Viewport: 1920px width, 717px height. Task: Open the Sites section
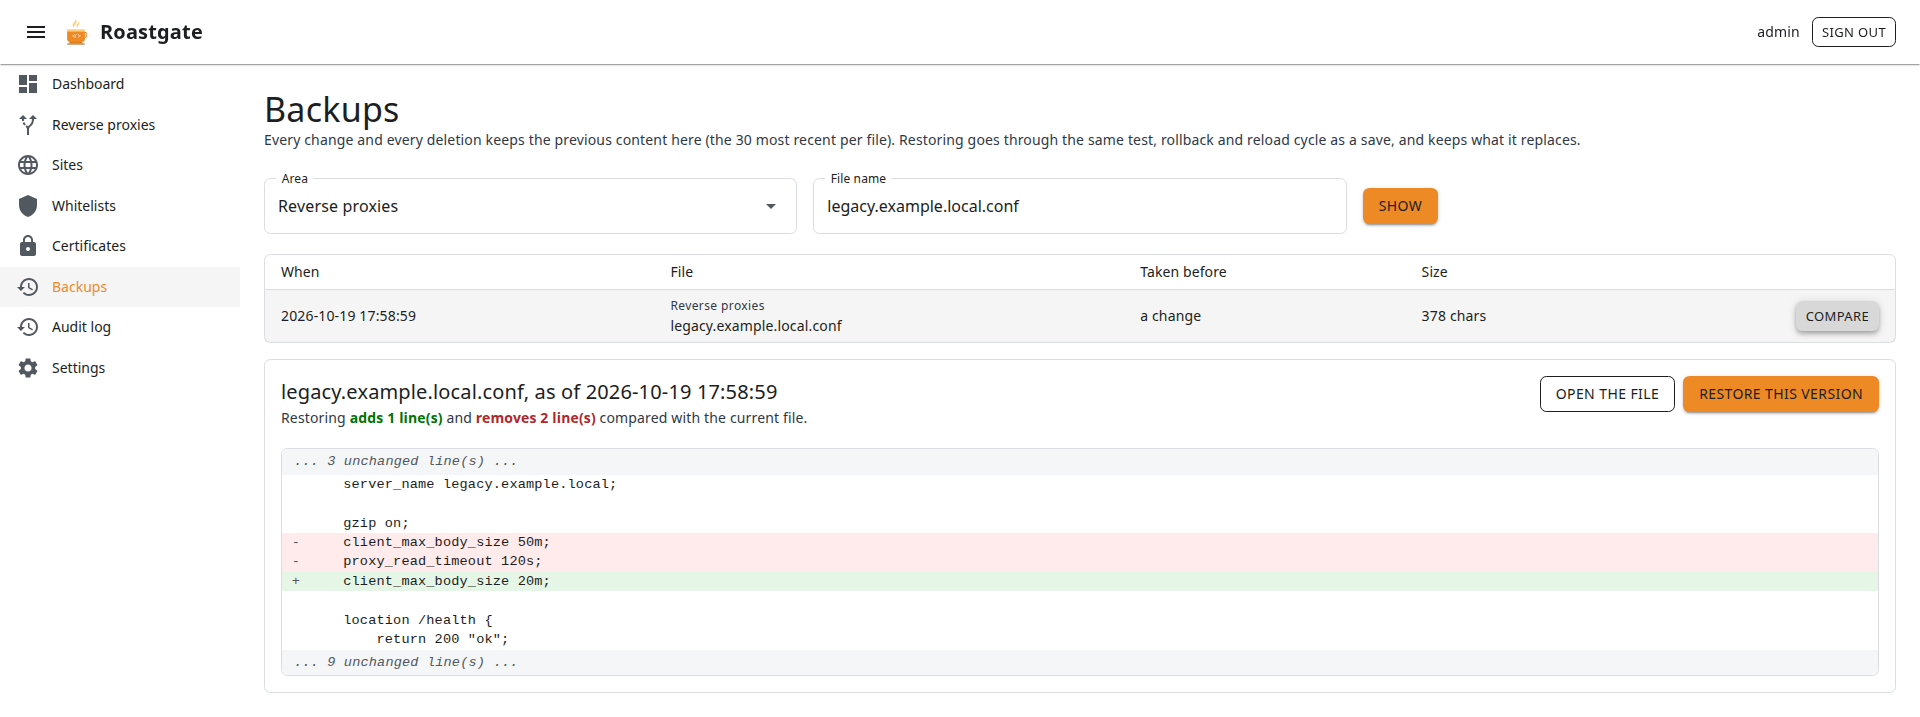pos(120,165)
